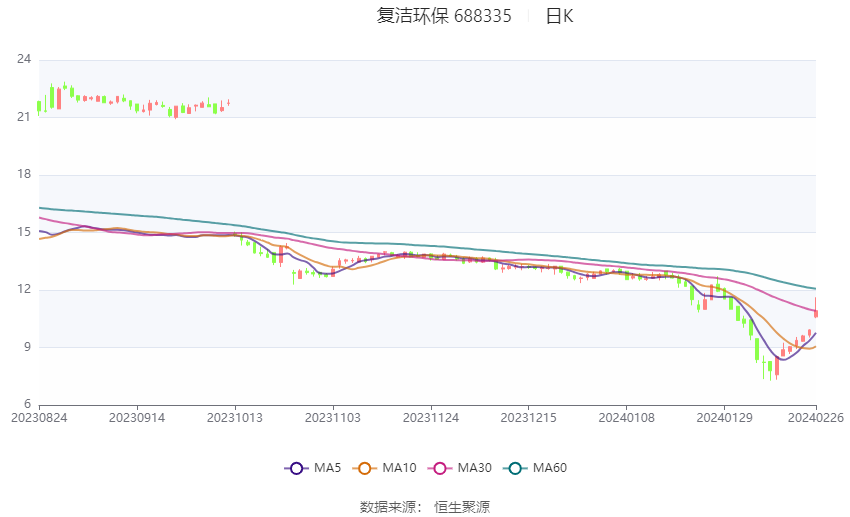Click the y-axis value 6
This screenshot has width=850, height=517.
tap(27, 404)
